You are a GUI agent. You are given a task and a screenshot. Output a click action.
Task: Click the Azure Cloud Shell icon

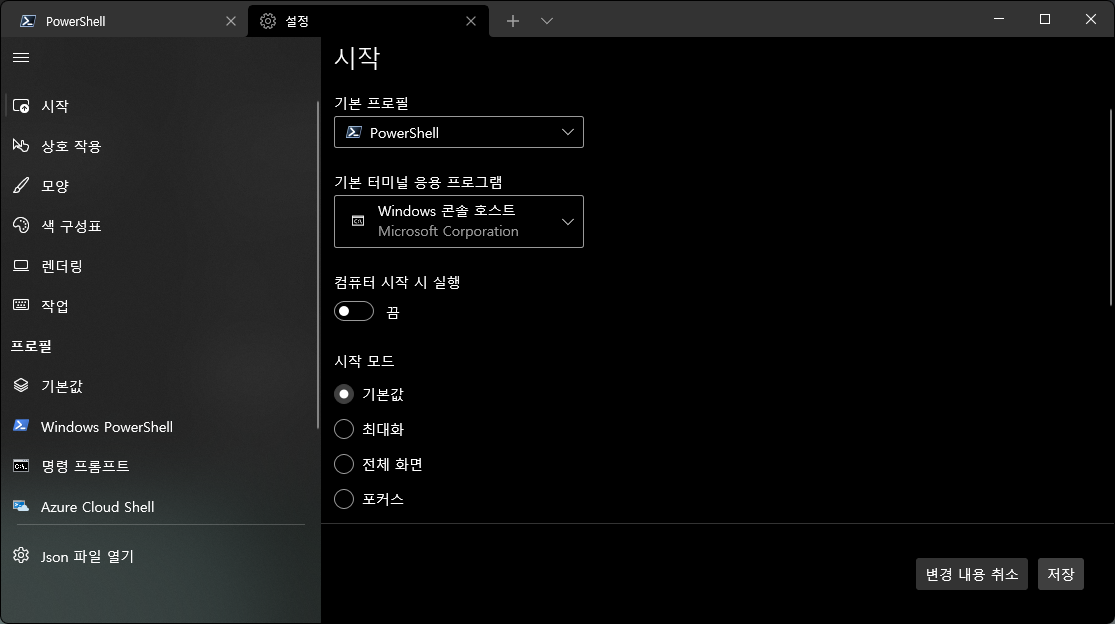click(21, 506)
